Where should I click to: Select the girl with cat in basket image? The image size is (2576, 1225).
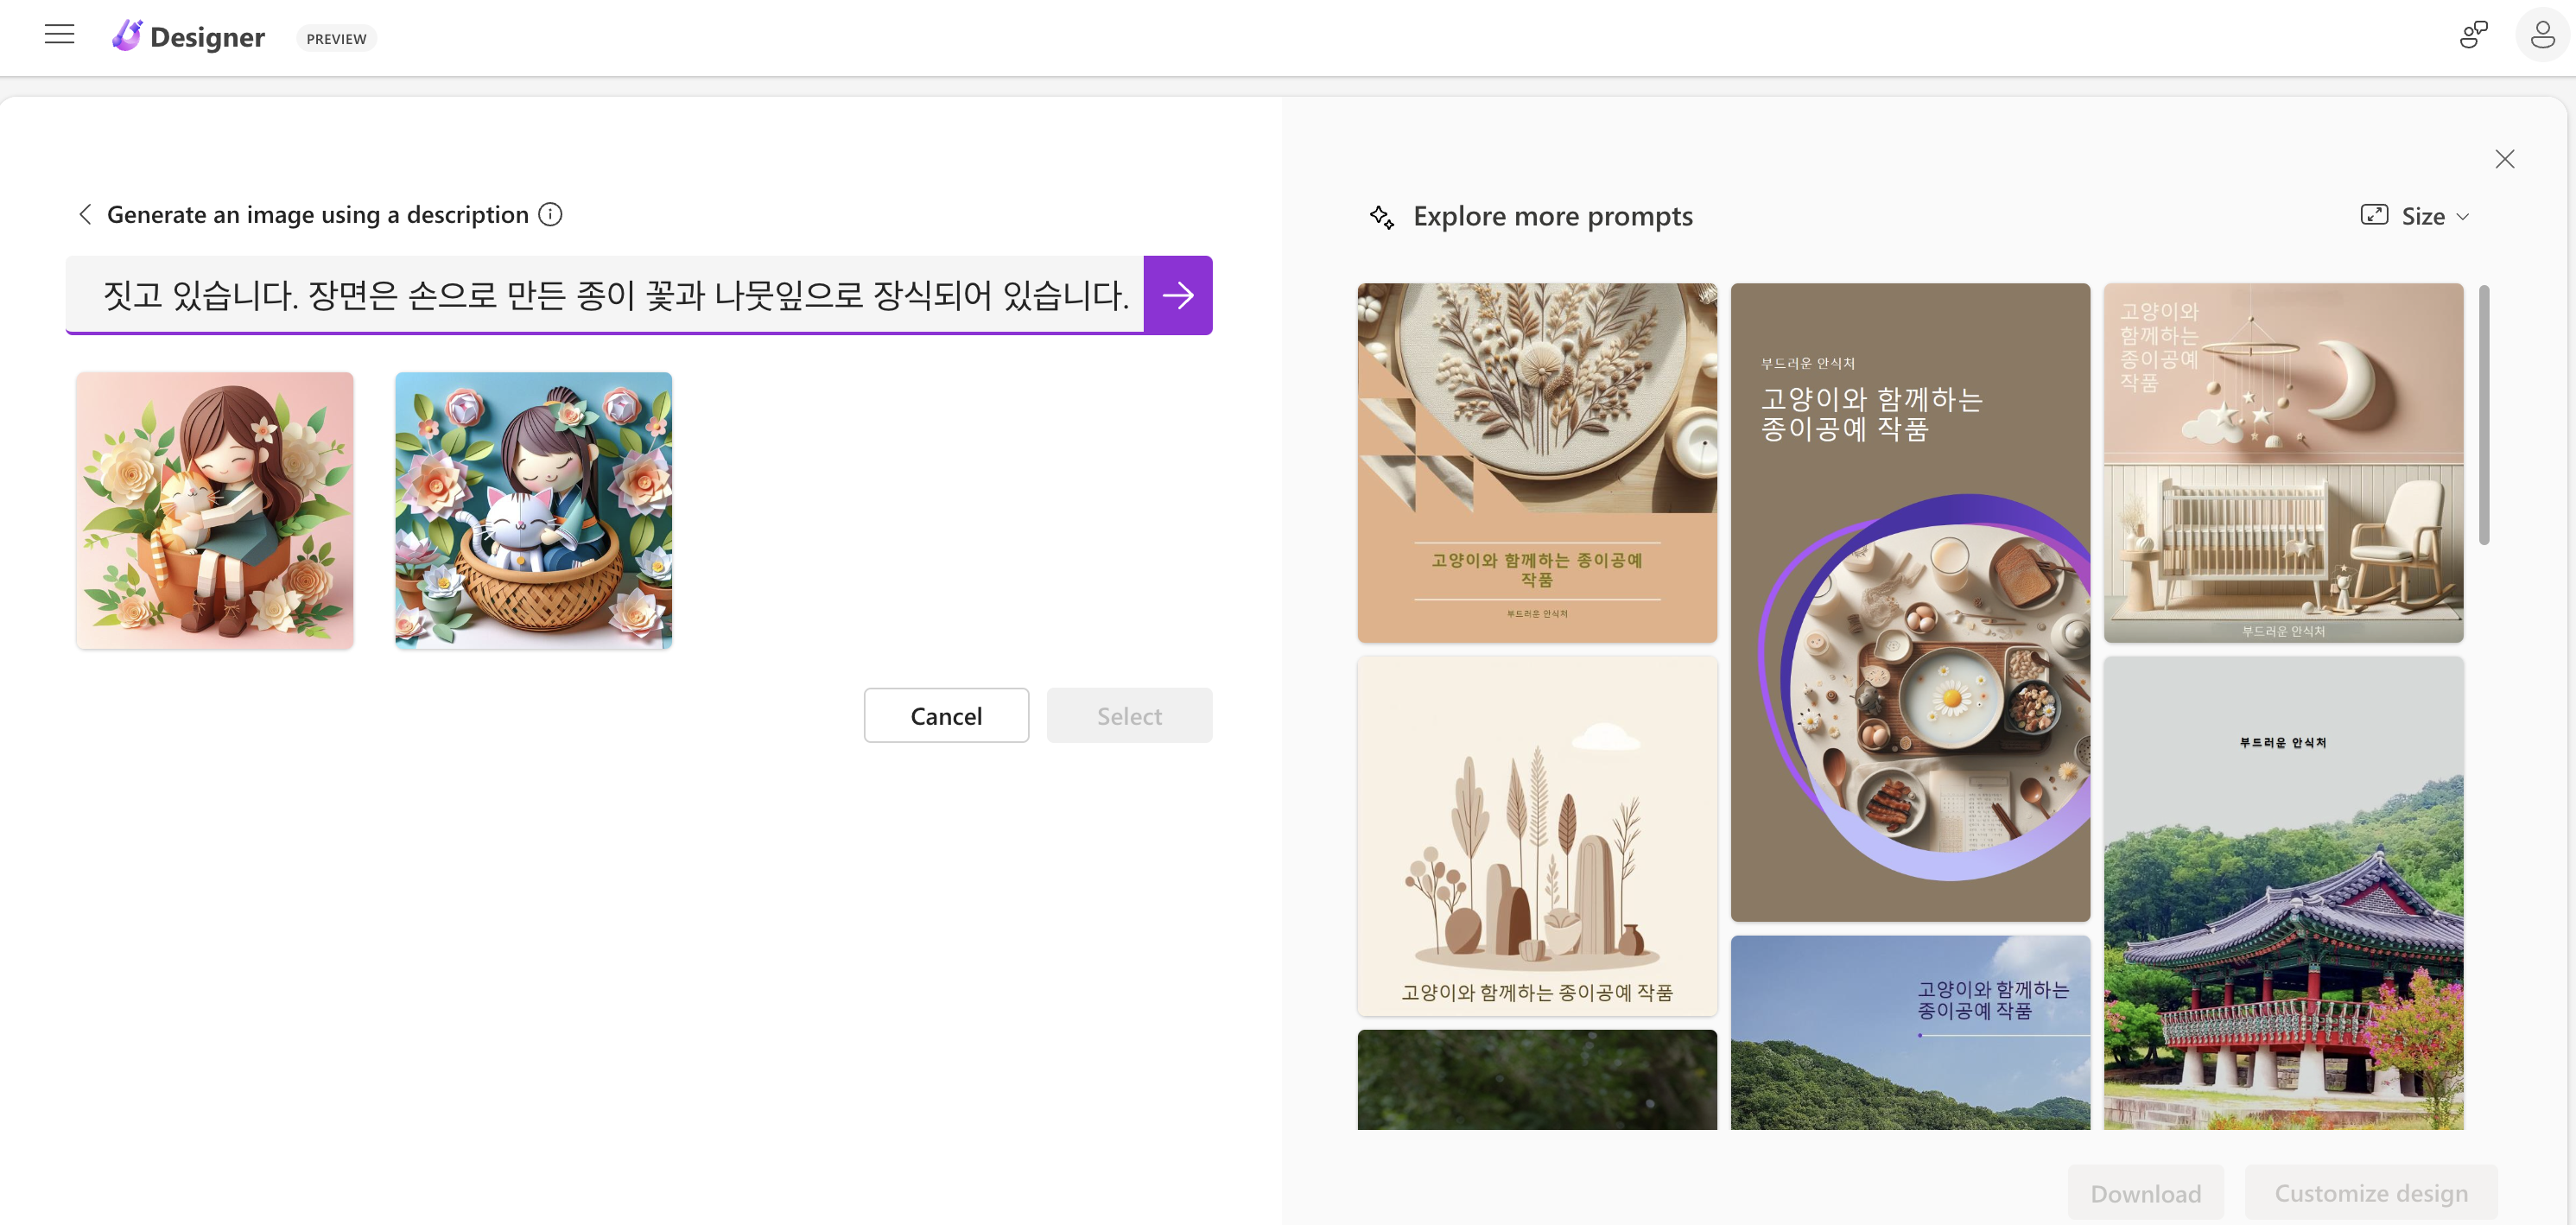(x=533, y=510)
